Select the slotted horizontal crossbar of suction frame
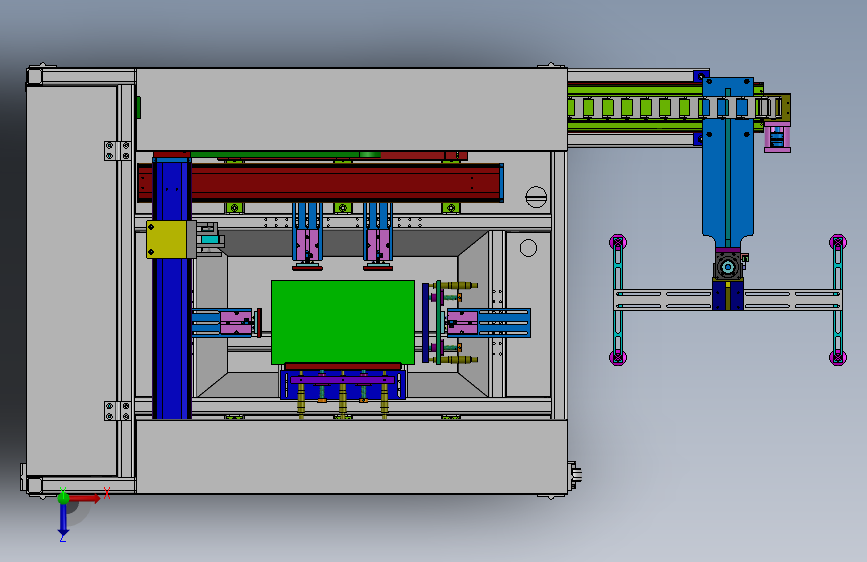Screen dimensions: 867x562 (728, 300)
